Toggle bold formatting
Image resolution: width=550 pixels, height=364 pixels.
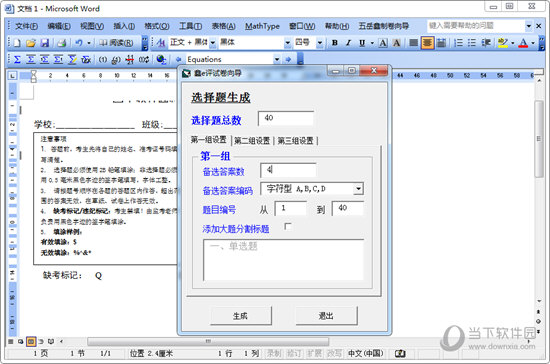coord(335,43)
